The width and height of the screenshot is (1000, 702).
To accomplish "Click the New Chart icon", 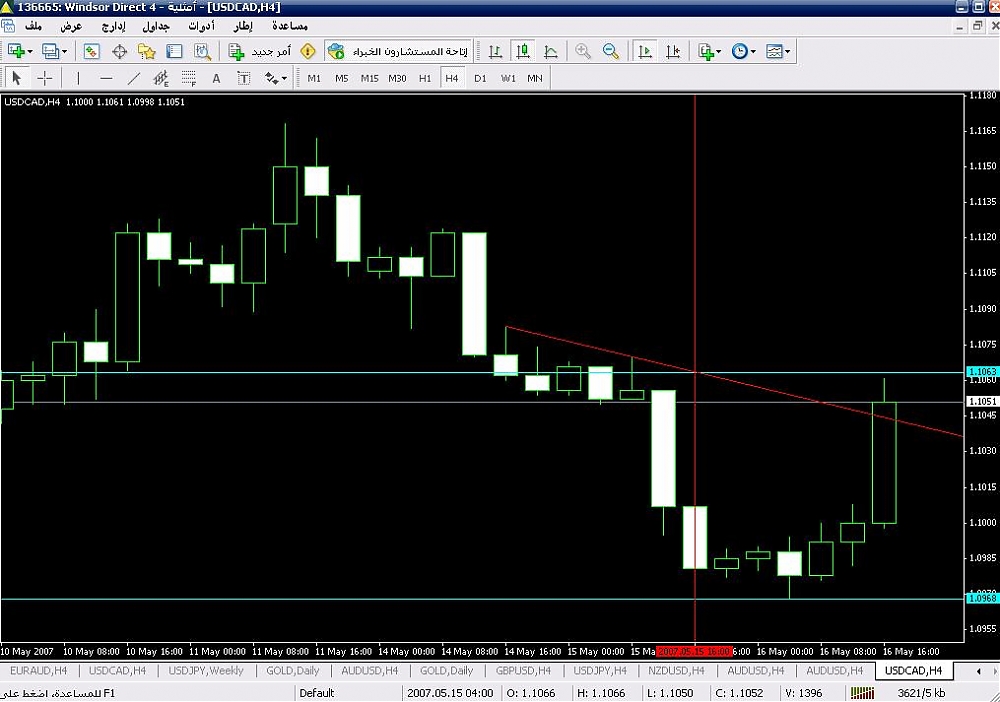I will click(x=16, y=52).
